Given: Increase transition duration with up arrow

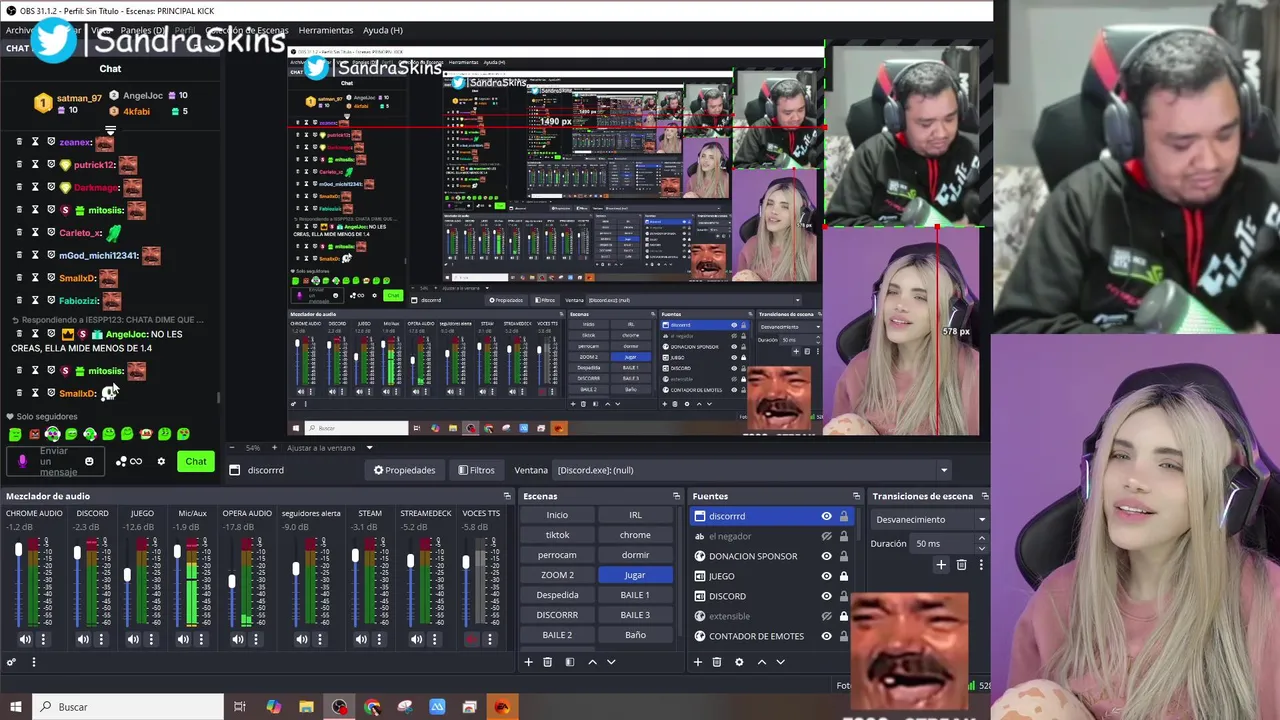Looking at the screenshot, I should [x=981, y=539].
